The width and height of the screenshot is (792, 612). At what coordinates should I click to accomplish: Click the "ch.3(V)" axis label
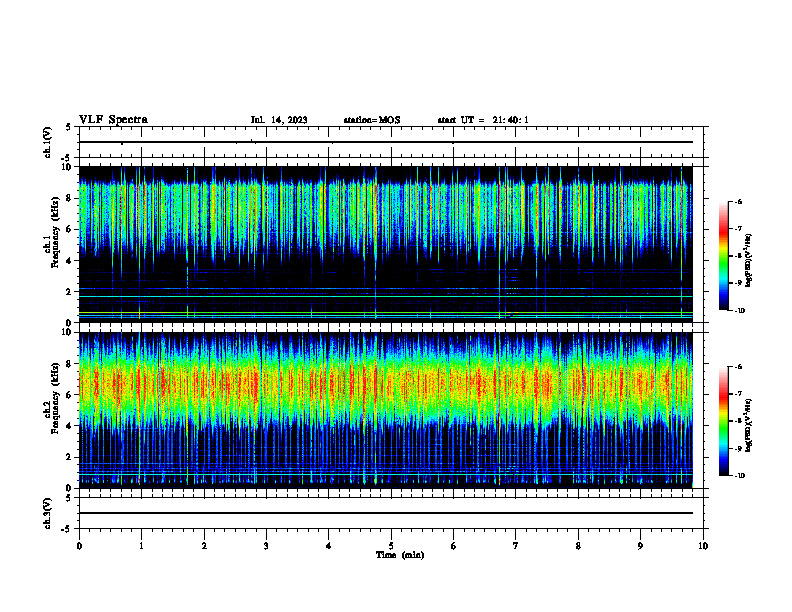click(48, 513)
